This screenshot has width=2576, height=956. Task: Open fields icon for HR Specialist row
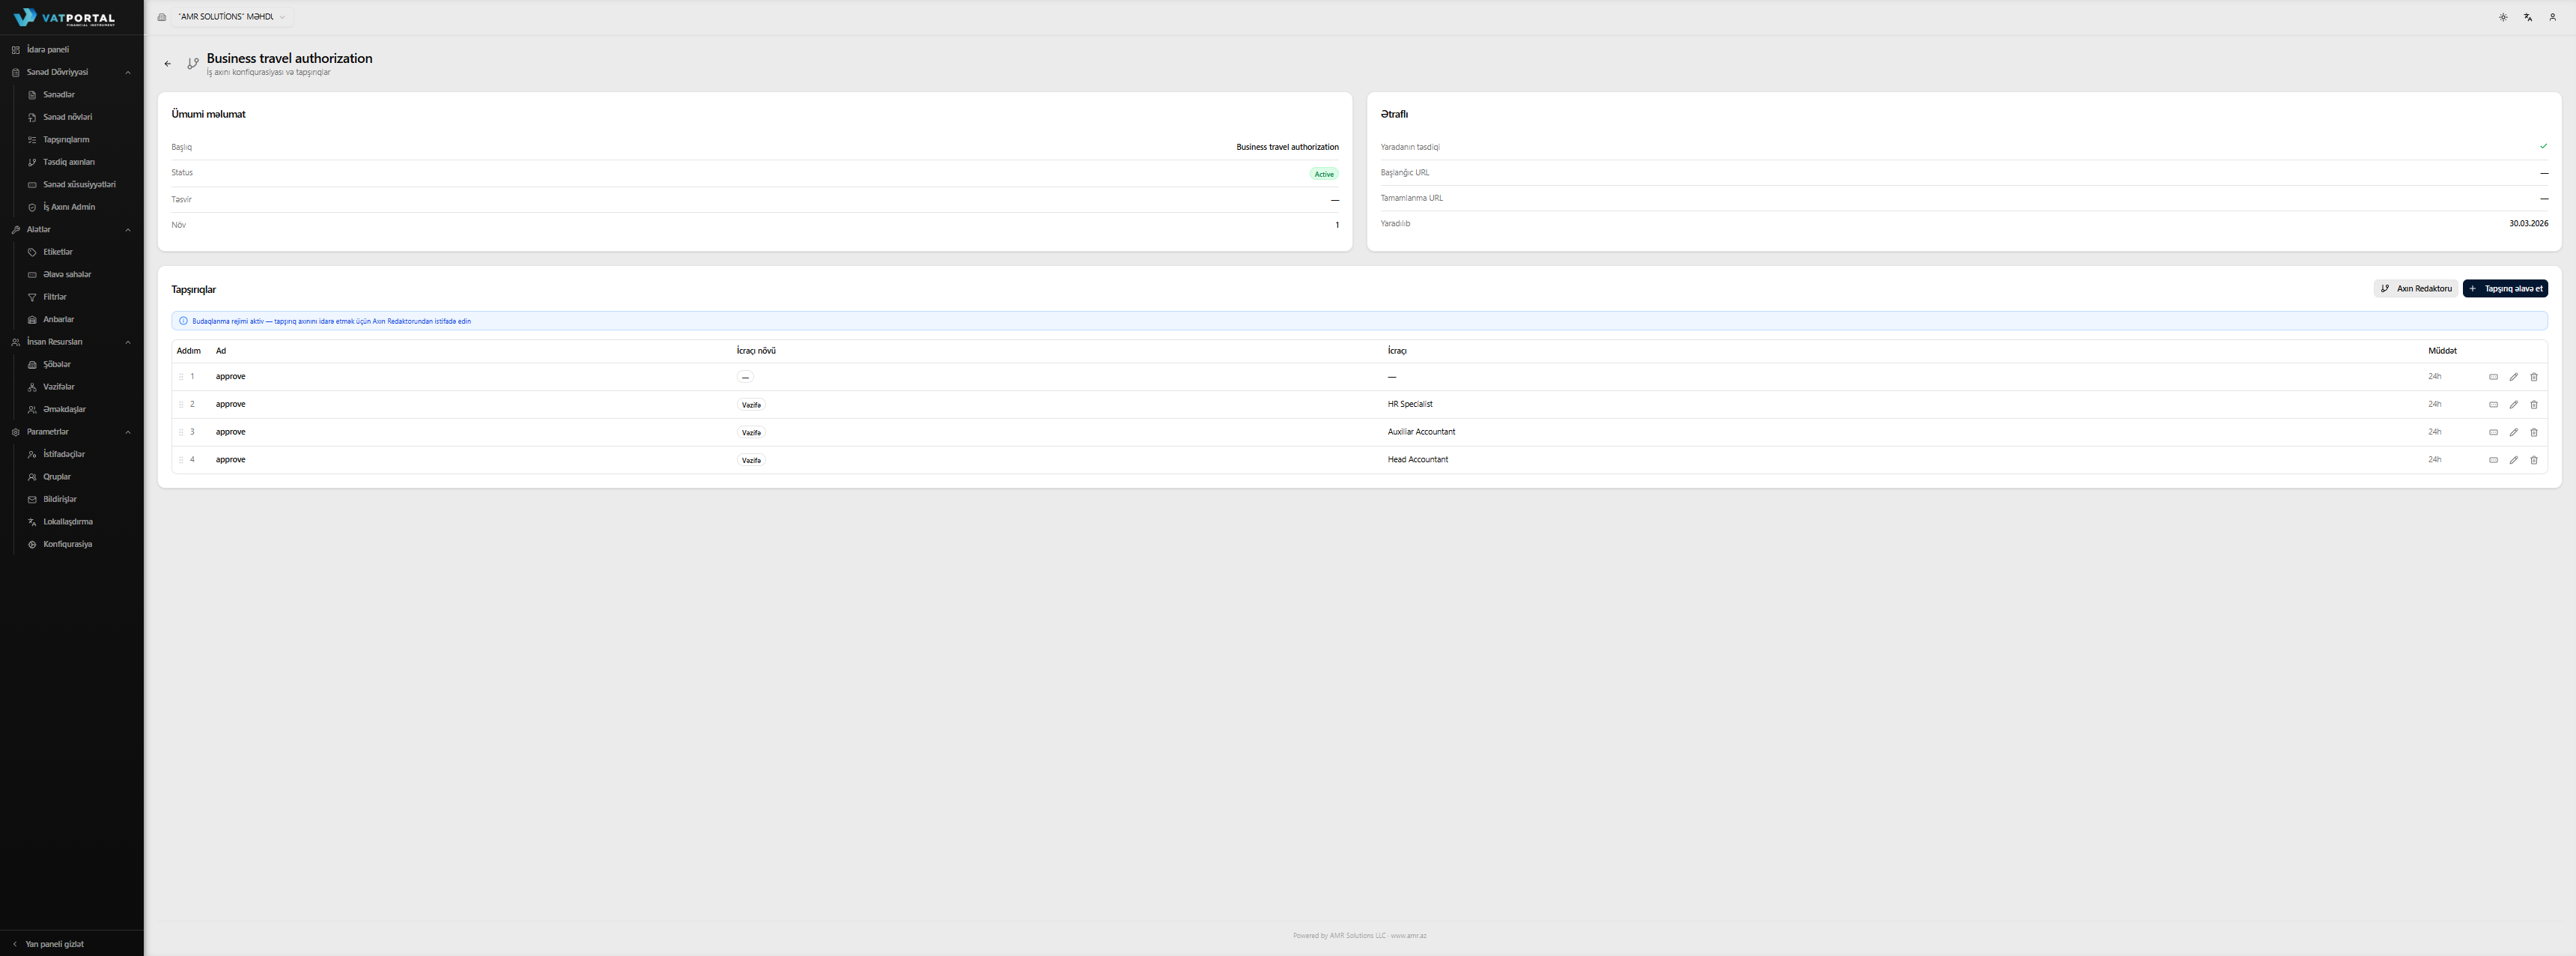coord(2493,405)
